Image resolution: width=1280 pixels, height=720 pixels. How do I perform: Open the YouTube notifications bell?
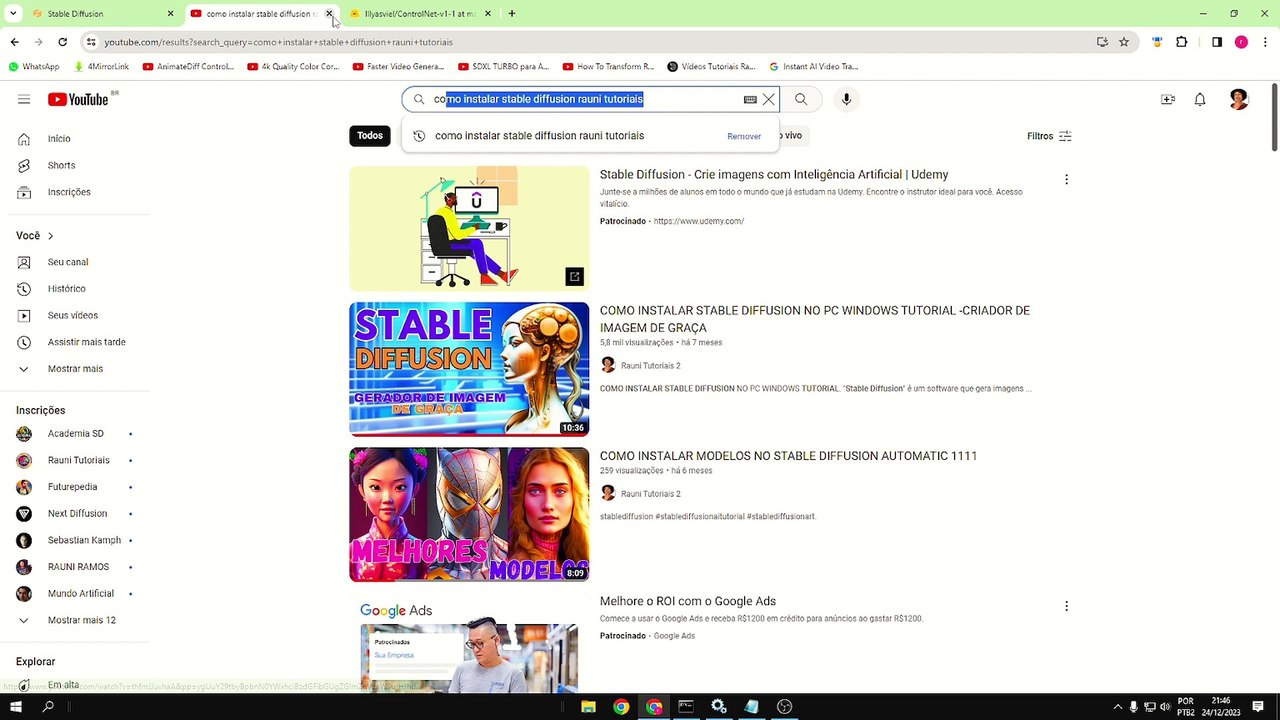coord(1200,99)
